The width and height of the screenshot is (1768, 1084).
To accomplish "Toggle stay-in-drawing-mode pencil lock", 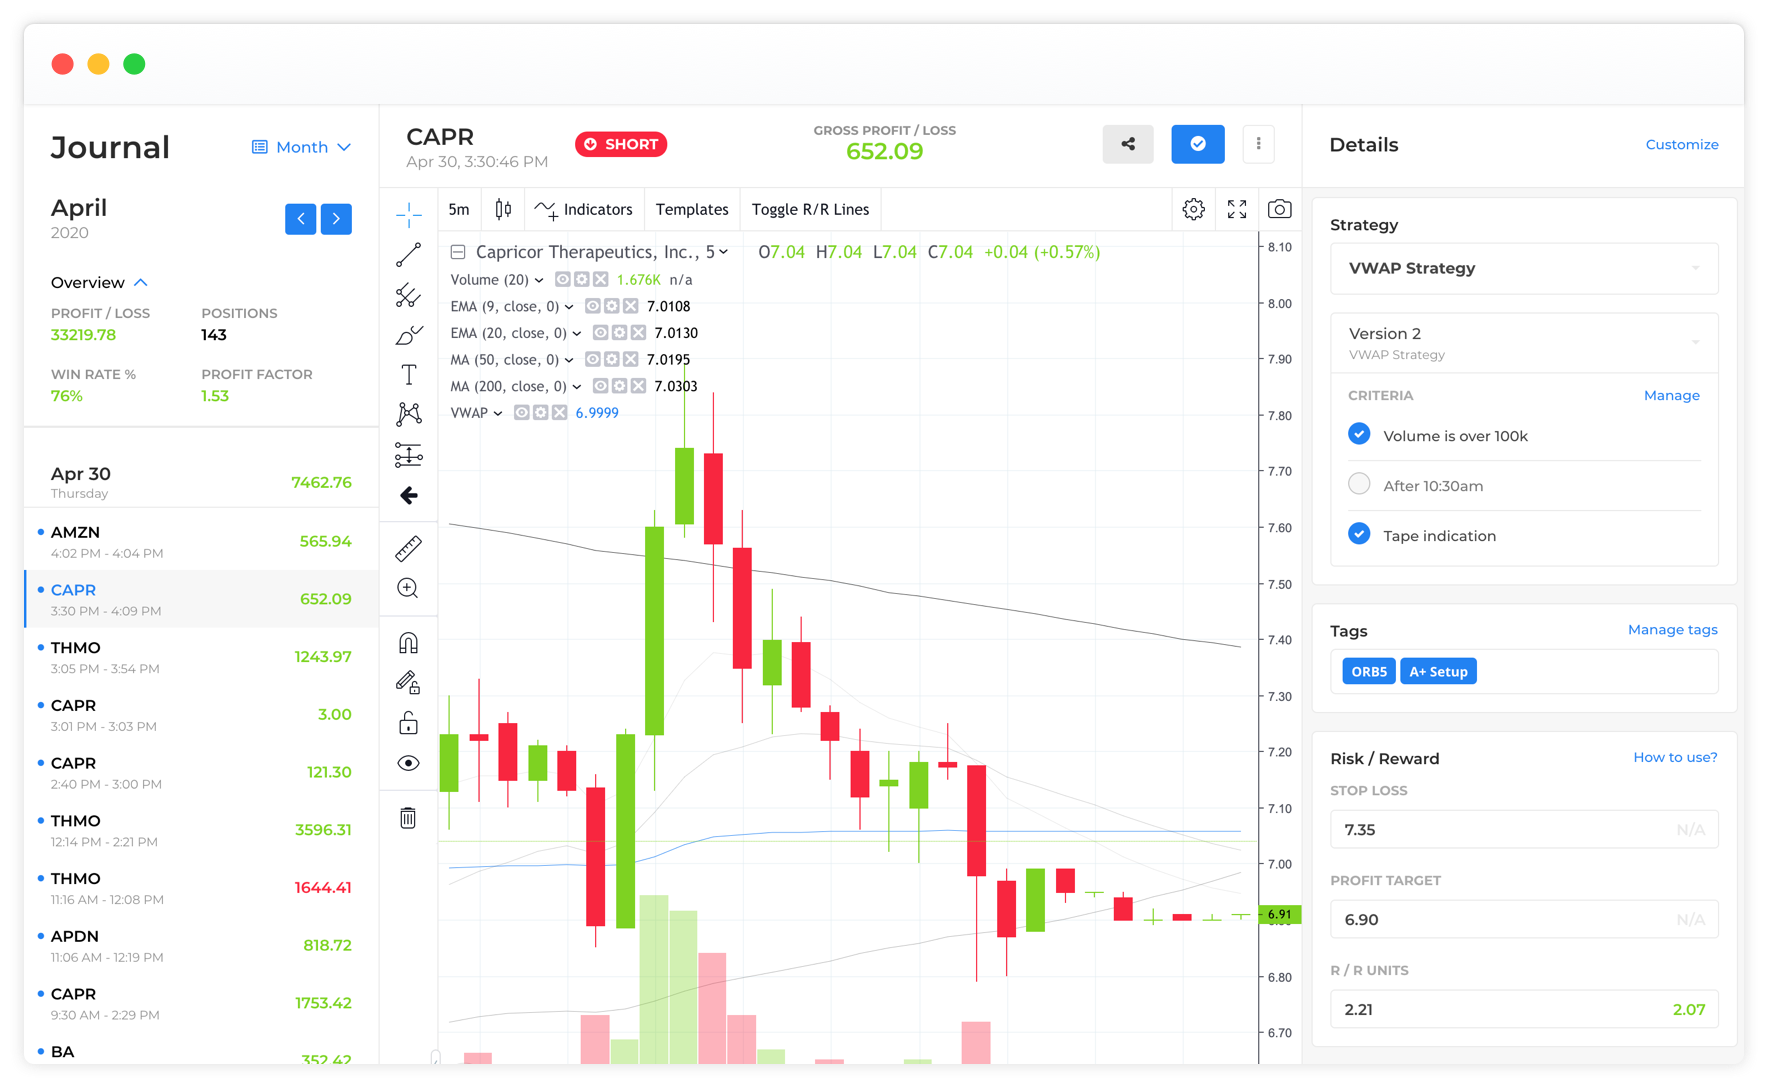I will pyautogui.click(x=408, y=683).
